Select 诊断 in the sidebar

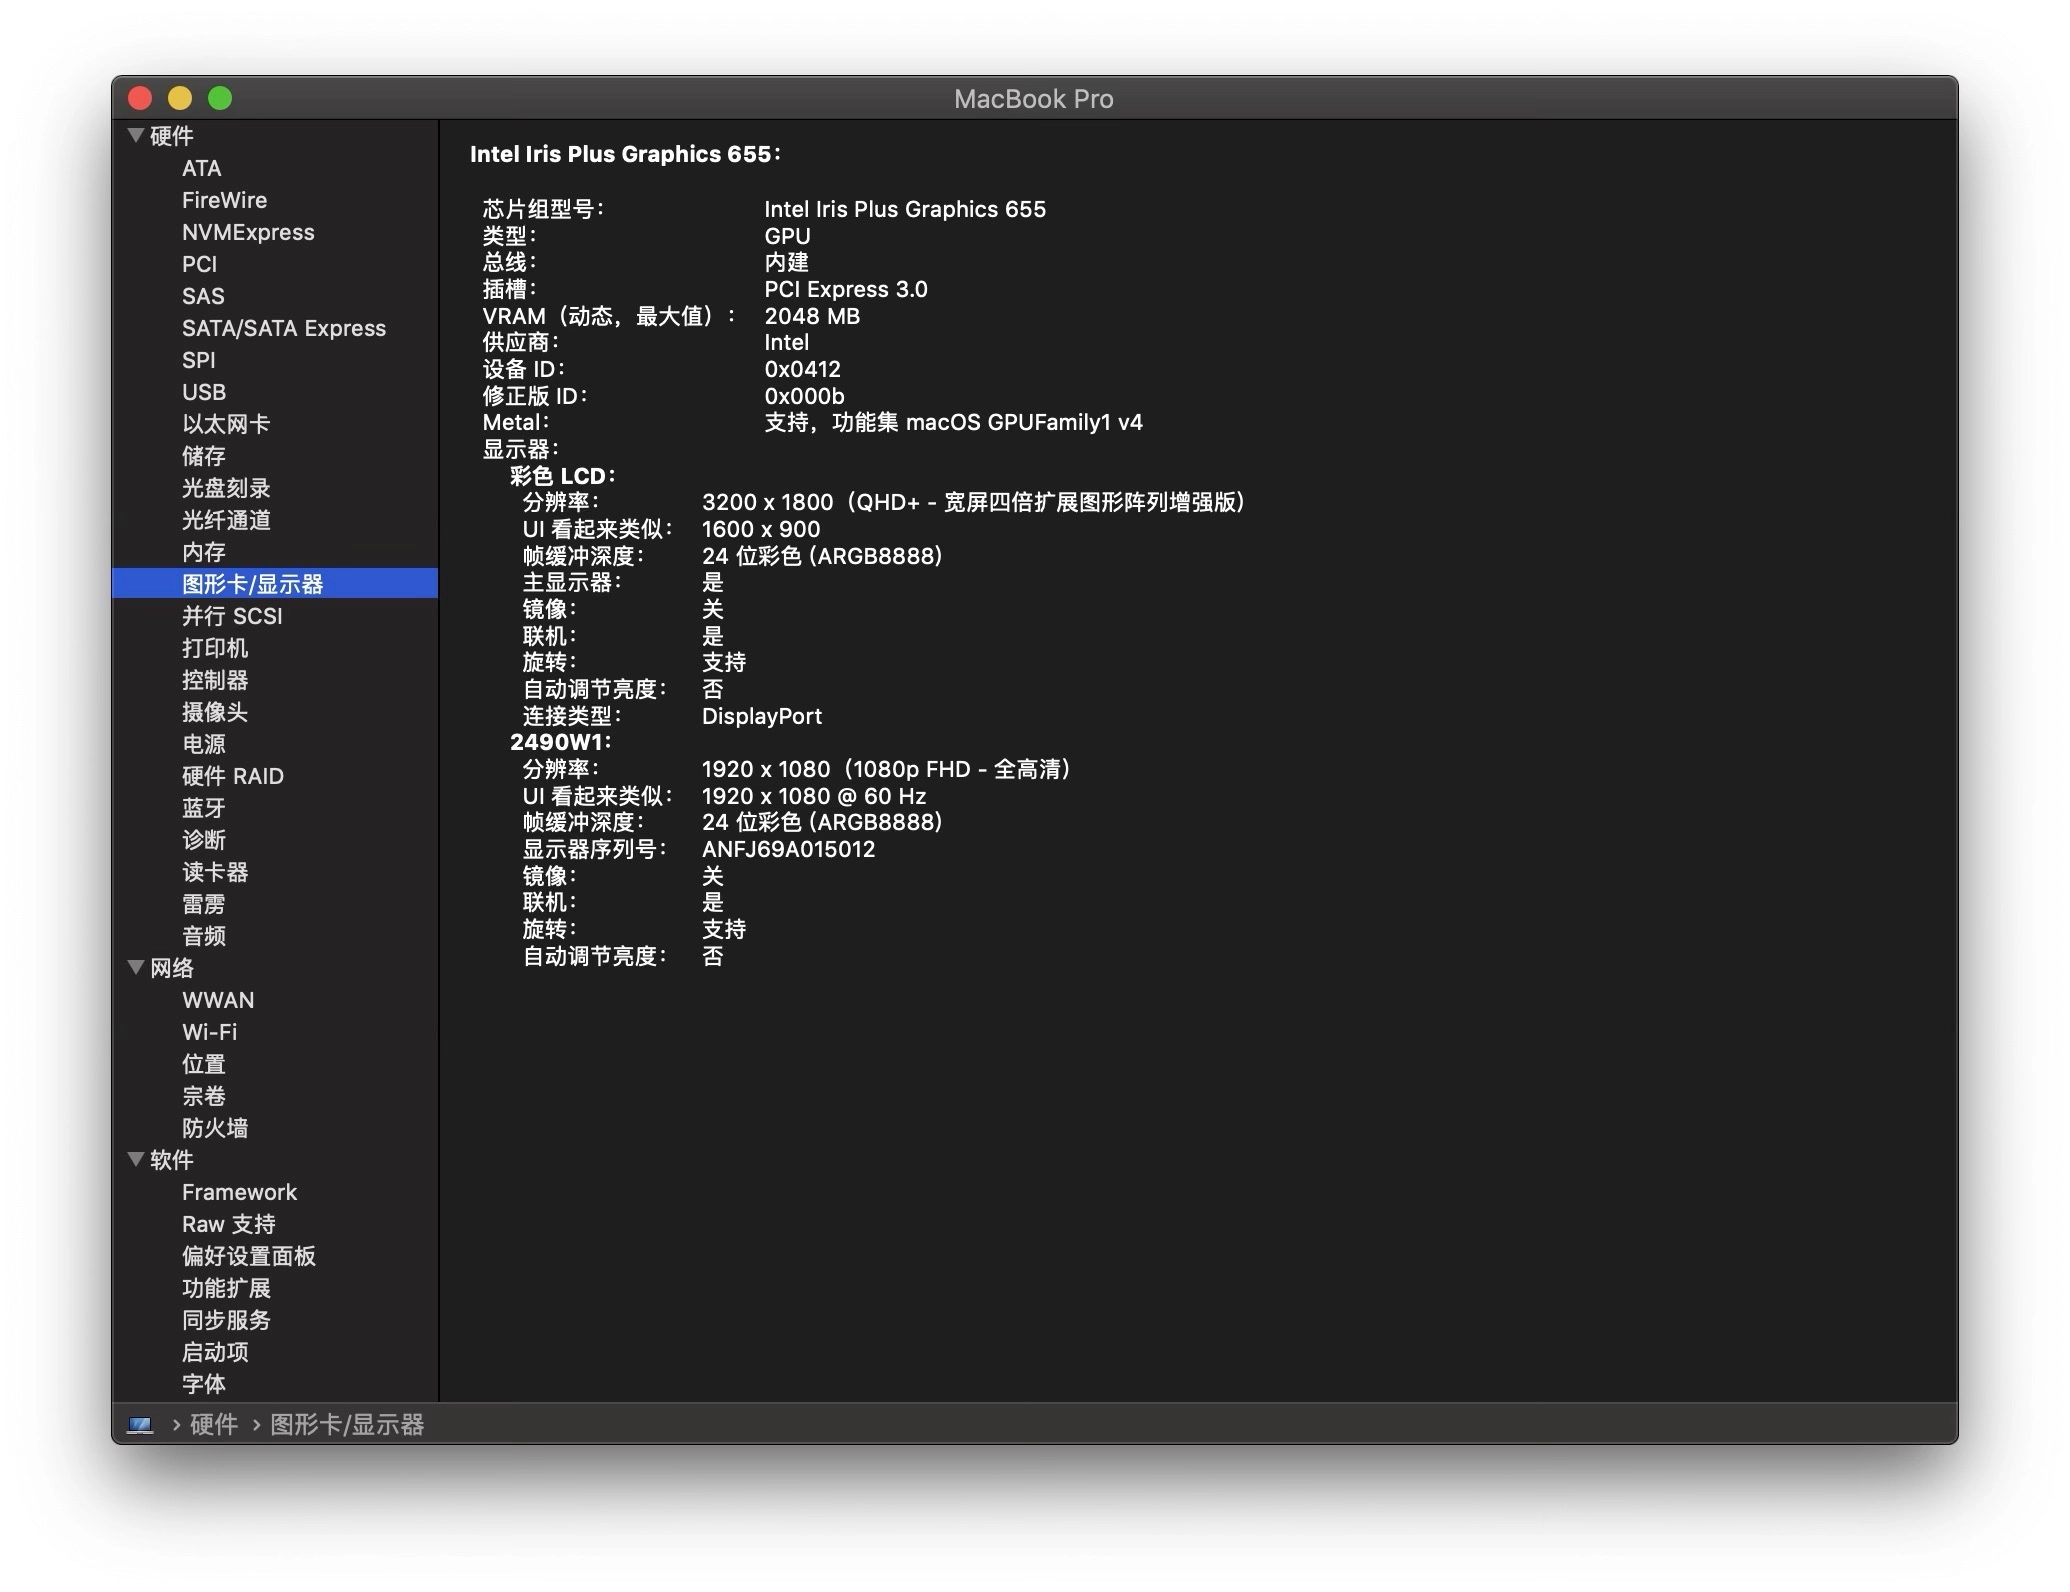204,840
